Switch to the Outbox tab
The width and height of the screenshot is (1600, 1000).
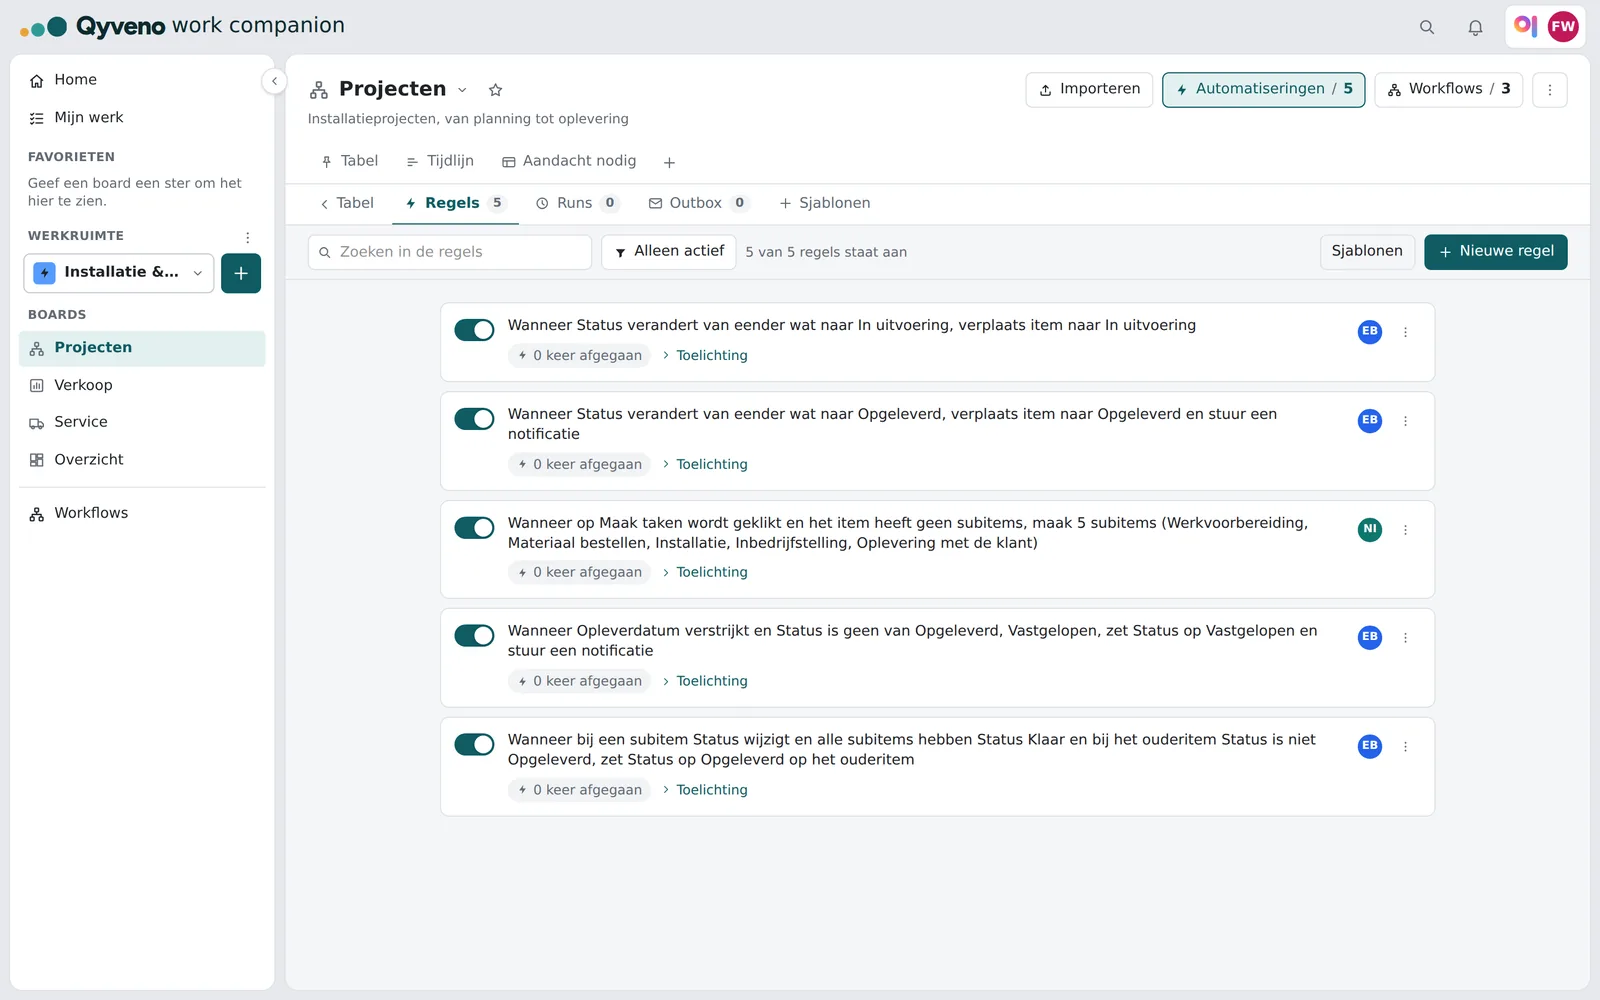click(698, 203)
